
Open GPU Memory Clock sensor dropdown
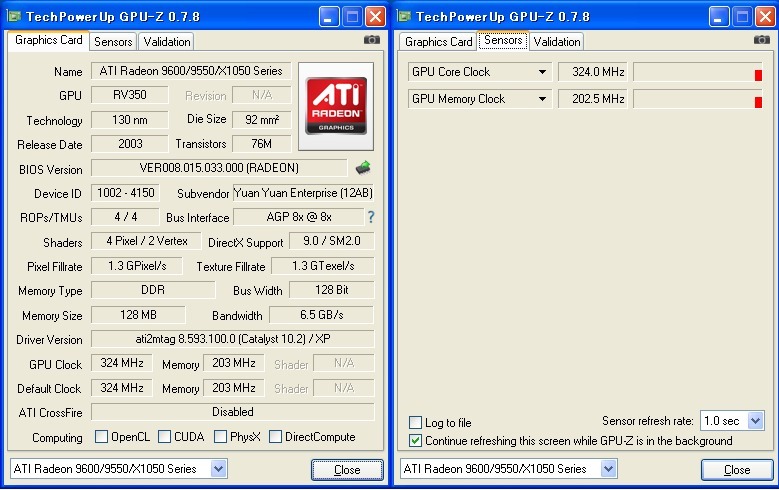click(543, 99)
